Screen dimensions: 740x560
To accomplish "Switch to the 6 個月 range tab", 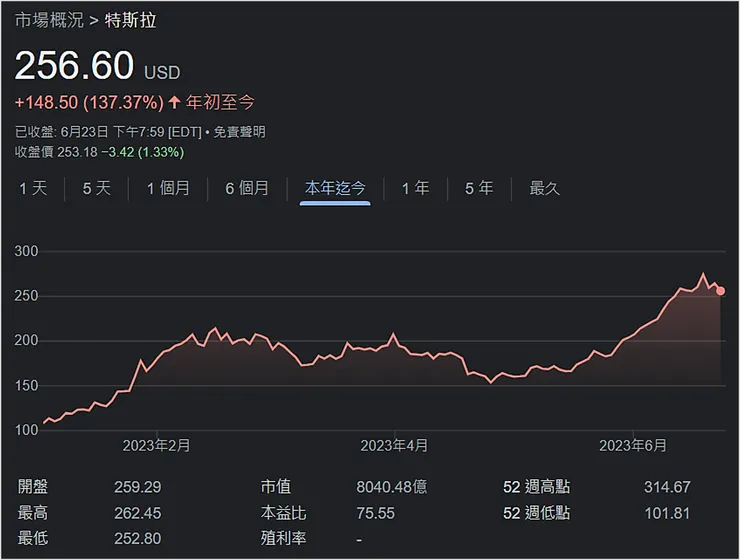I will tap(247, 189).
